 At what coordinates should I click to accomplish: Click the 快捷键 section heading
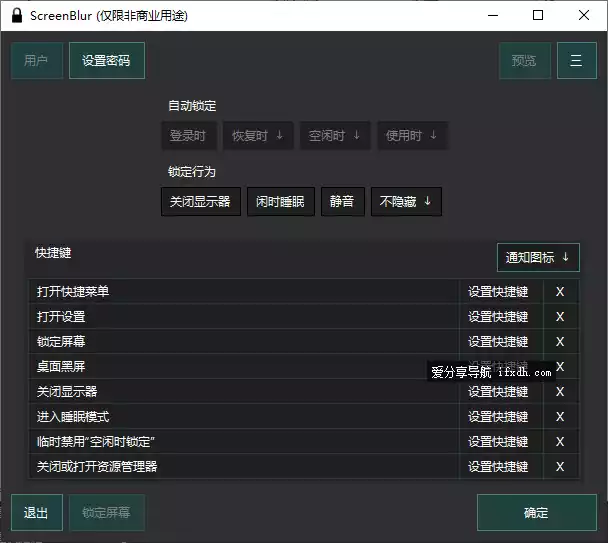pyautogui.click(x=53, y=253)
